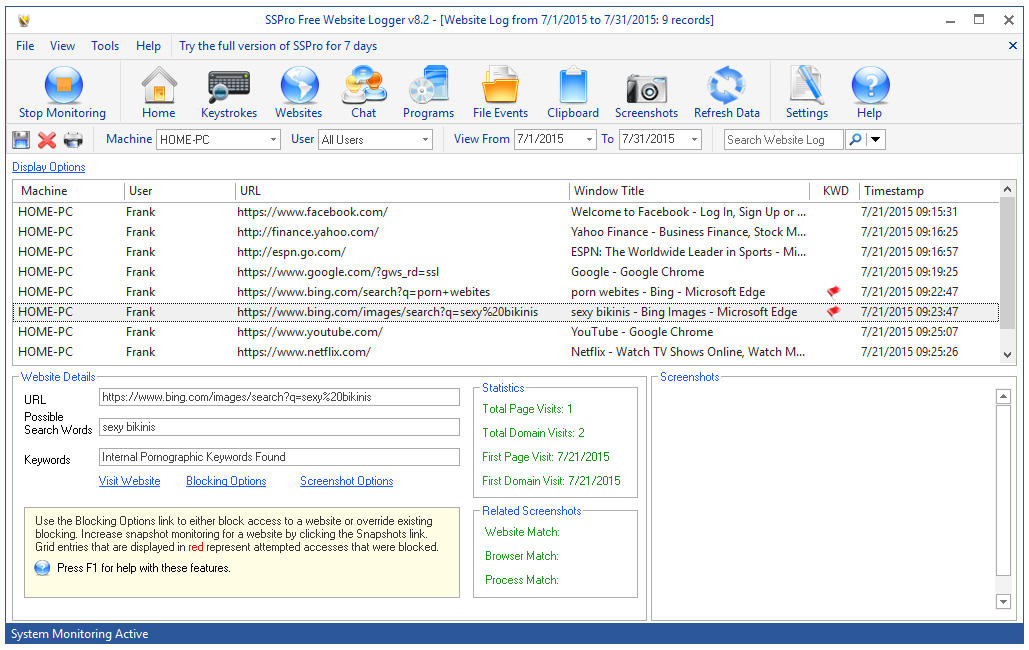The height and width of the screenshot is (650, 1029).
Task: Click the website list scroll down arrow
Action: (x=1007, y=355)
